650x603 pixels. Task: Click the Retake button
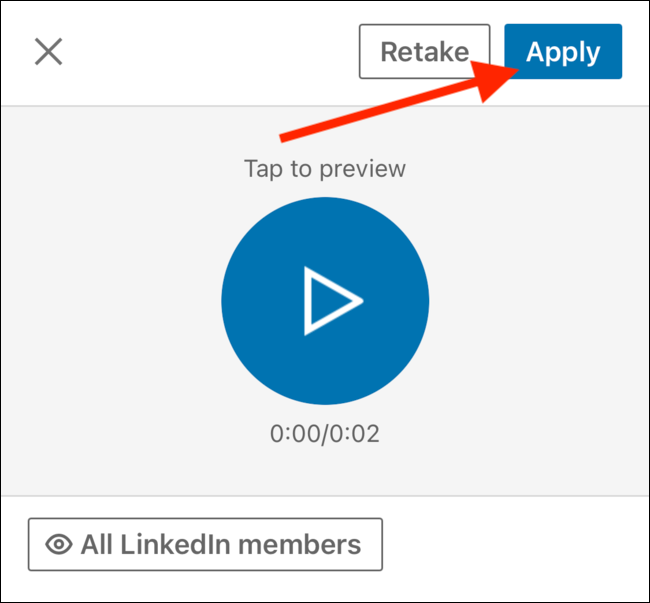(x=424, y=52)
